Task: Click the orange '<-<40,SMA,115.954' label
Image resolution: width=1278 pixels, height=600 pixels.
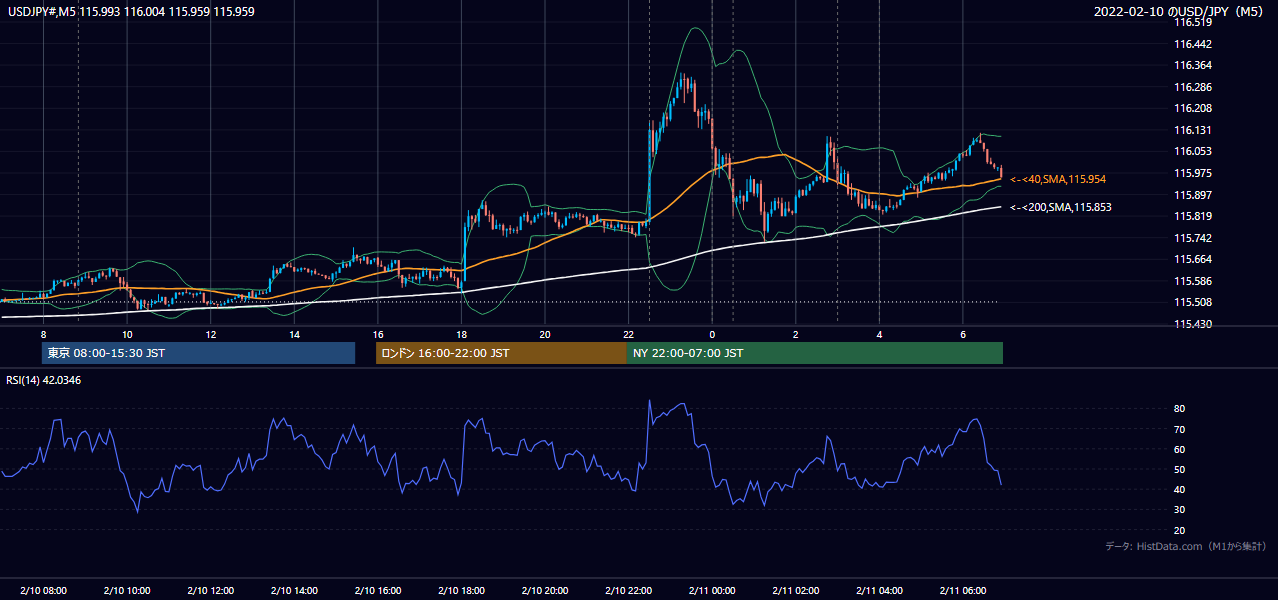Action: (x=1058, y=179)
